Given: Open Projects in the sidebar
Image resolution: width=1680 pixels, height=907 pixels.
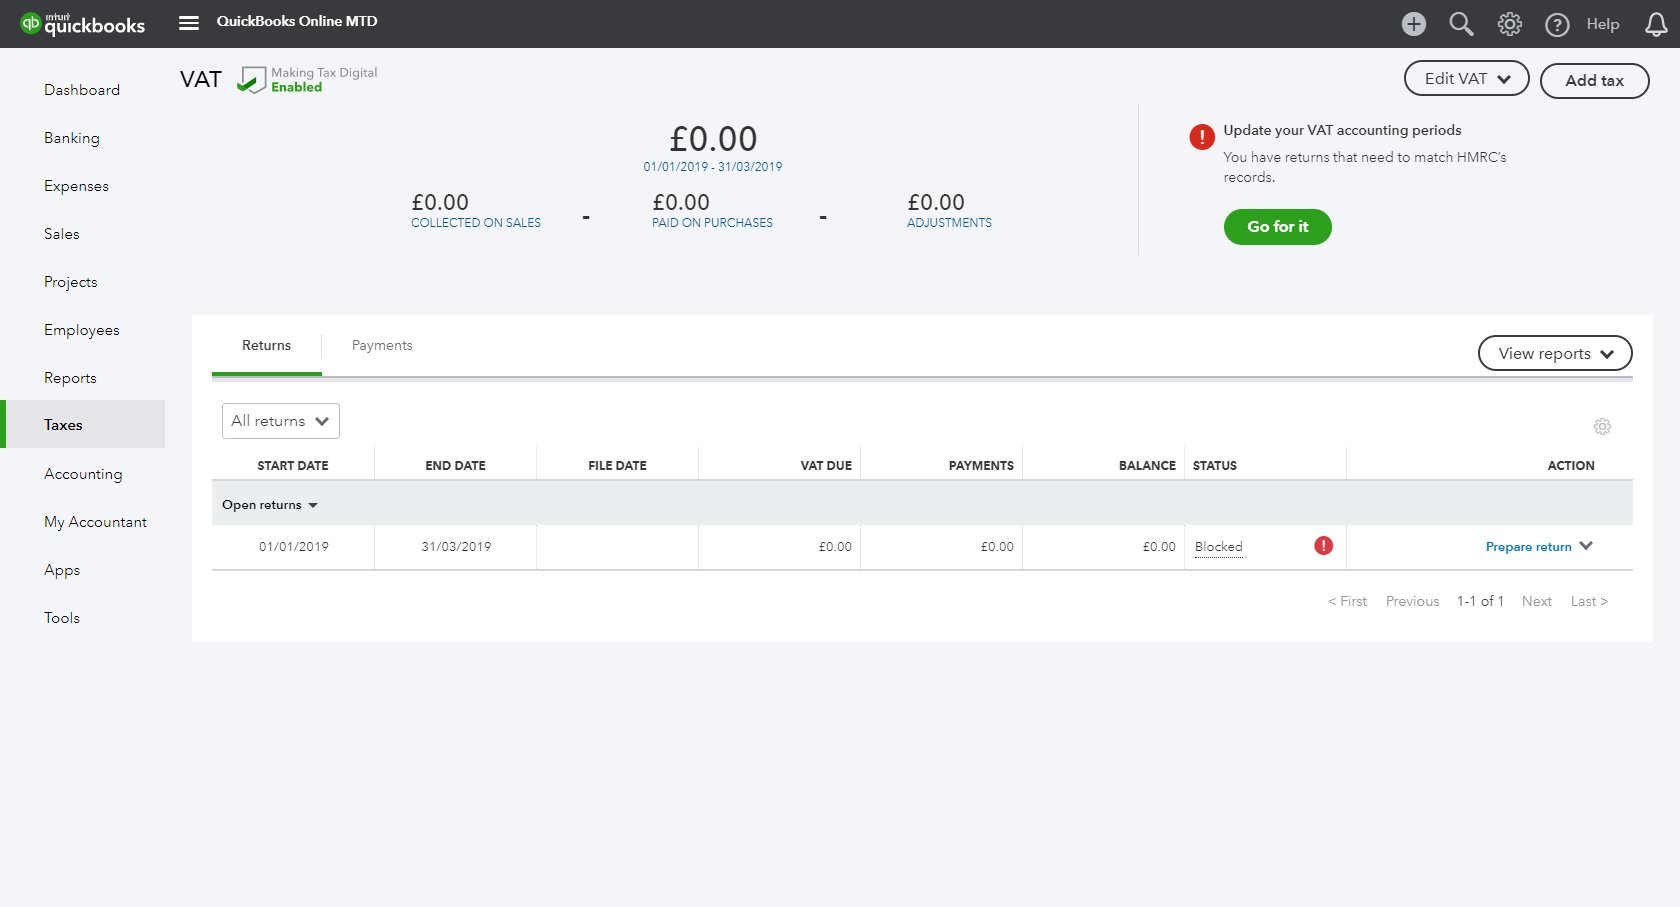Looking at the screenshot, I should point(71,282).
